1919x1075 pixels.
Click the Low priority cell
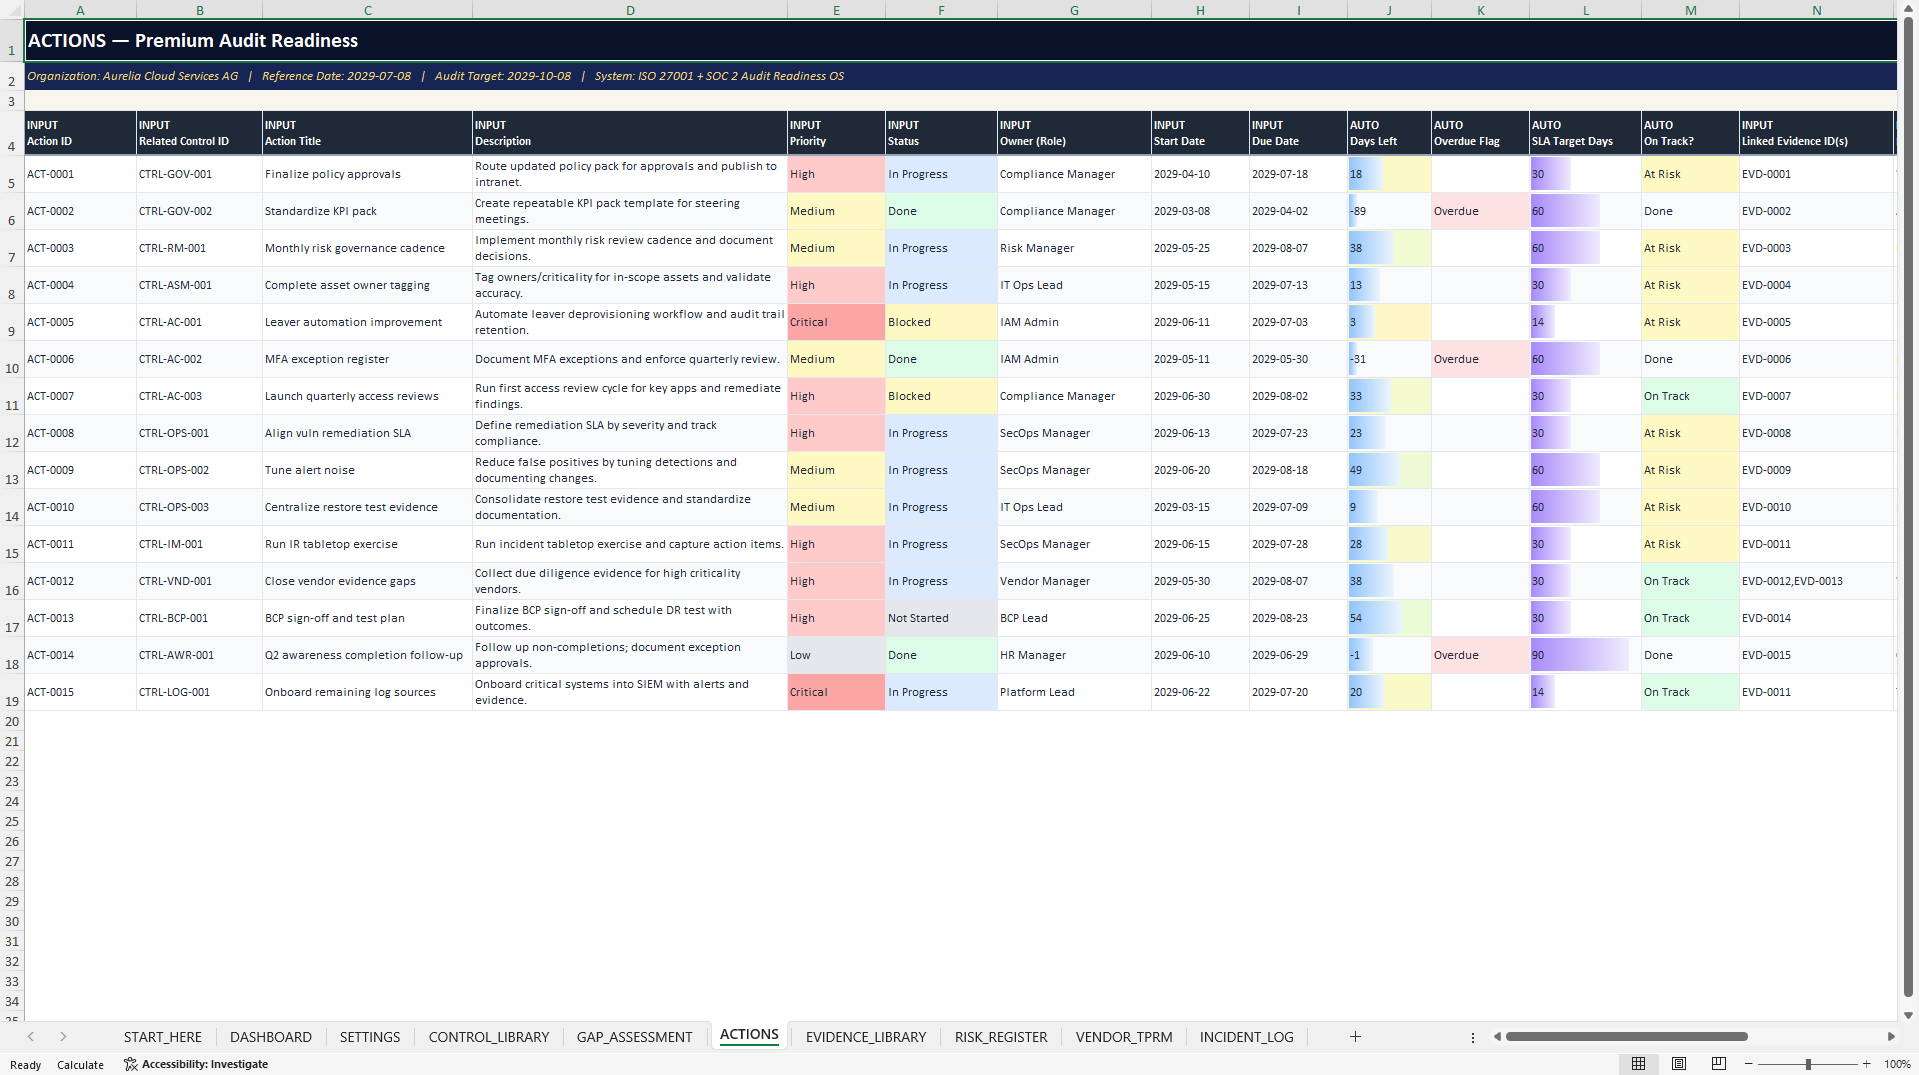[836, 655]
